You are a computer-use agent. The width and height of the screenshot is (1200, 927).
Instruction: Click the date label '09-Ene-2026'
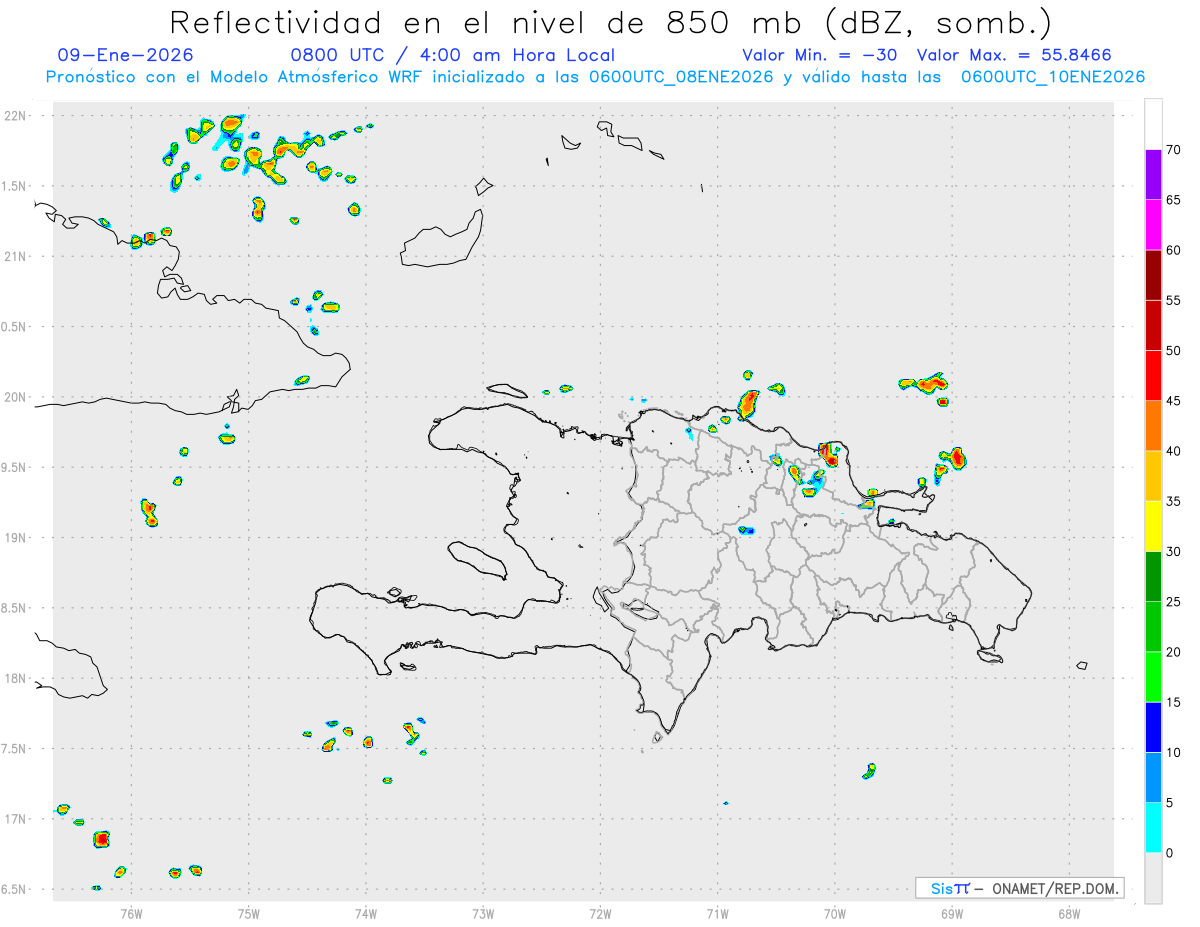tap(126, 55)
